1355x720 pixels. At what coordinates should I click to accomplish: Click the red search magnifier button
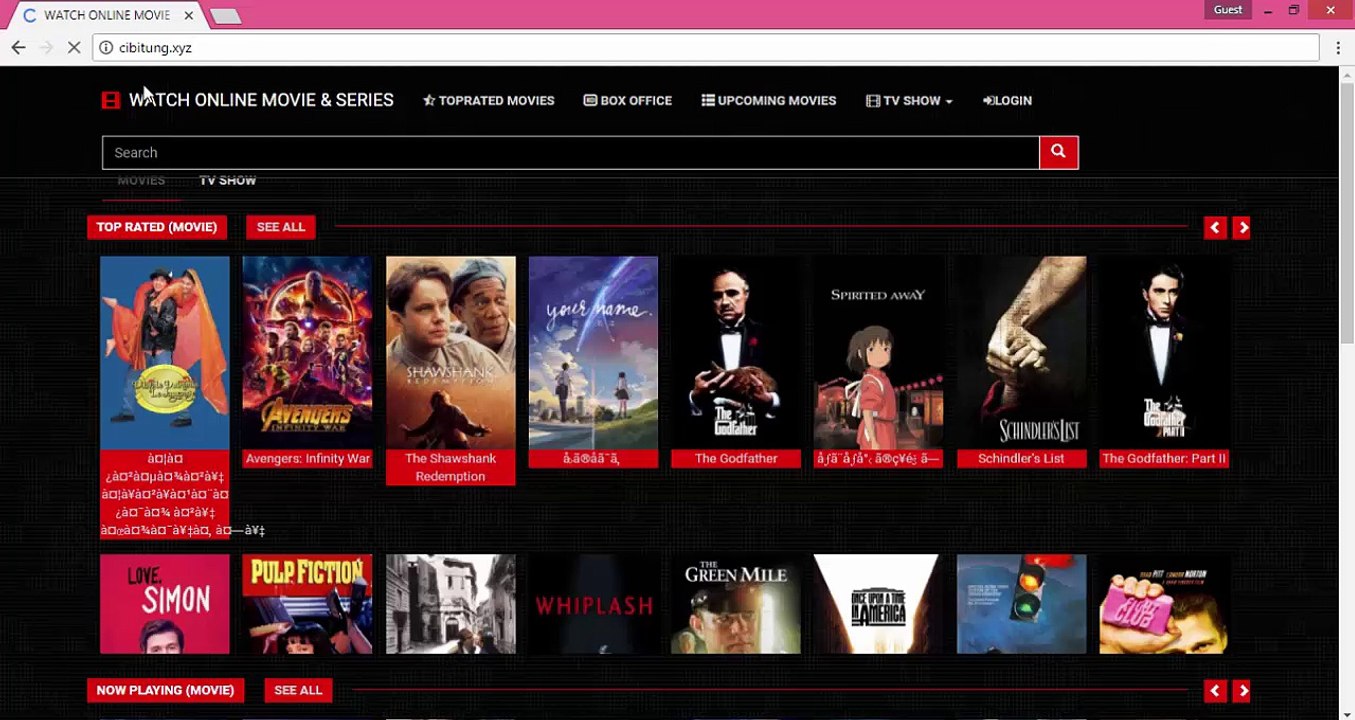pyautogui.click(x=1058, y=152)
